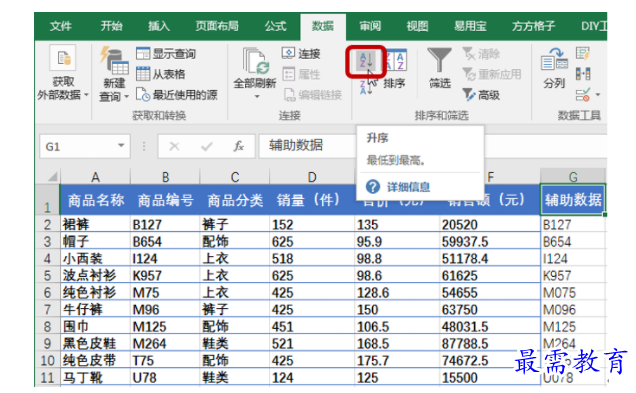Click Reapply (重新应用) filter

[492, 74]
